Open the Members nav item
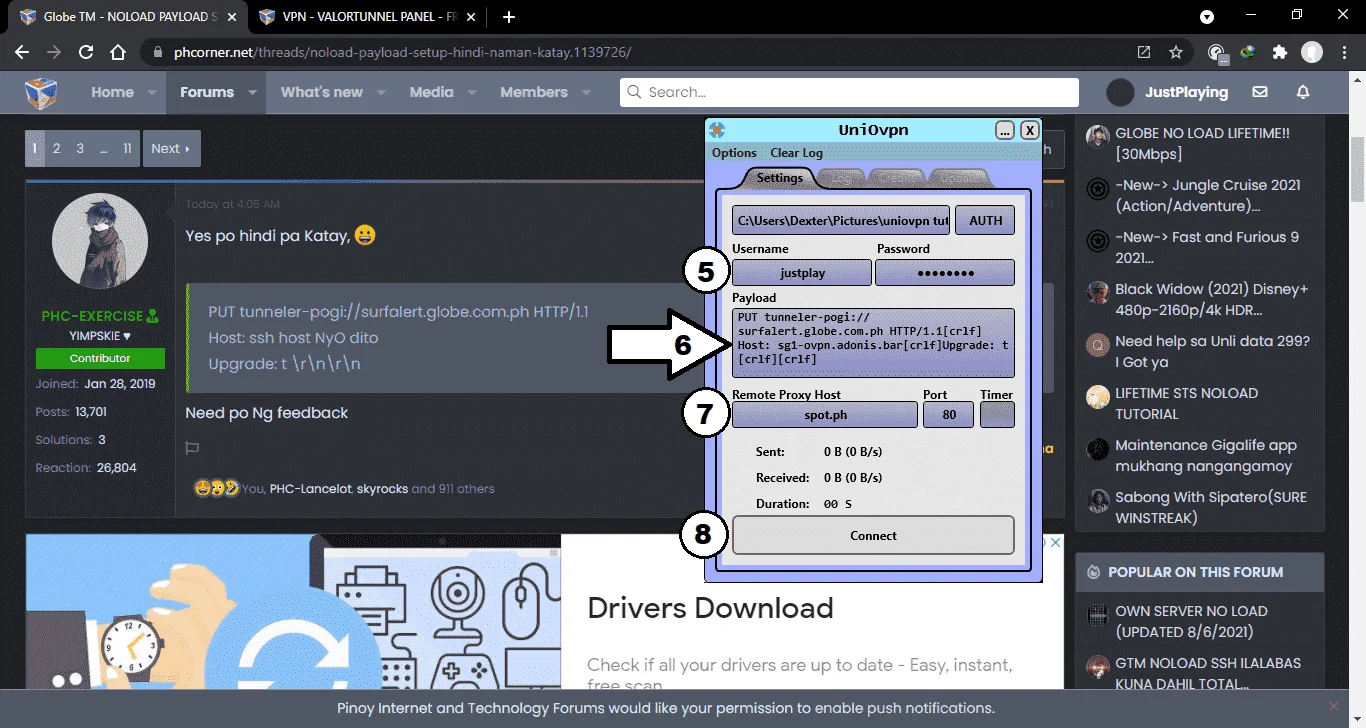 coord(534,92)
